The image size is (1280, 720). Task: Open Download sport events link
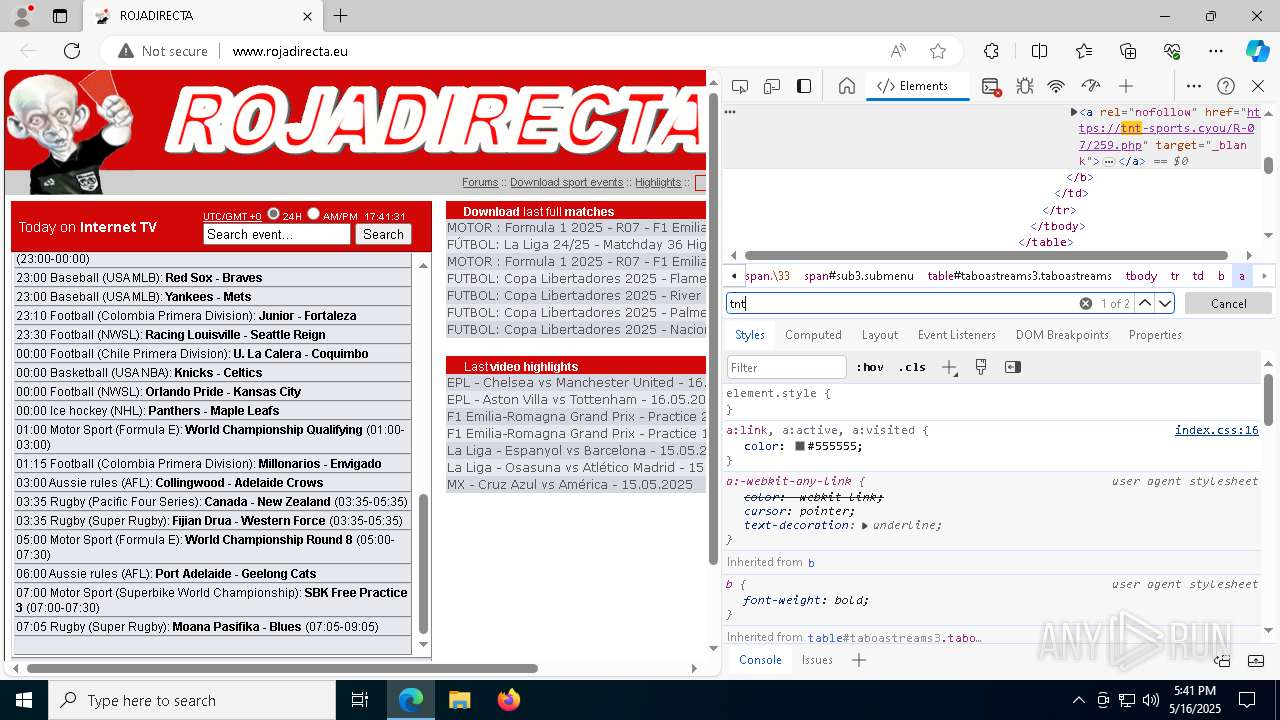coord(566,182)
